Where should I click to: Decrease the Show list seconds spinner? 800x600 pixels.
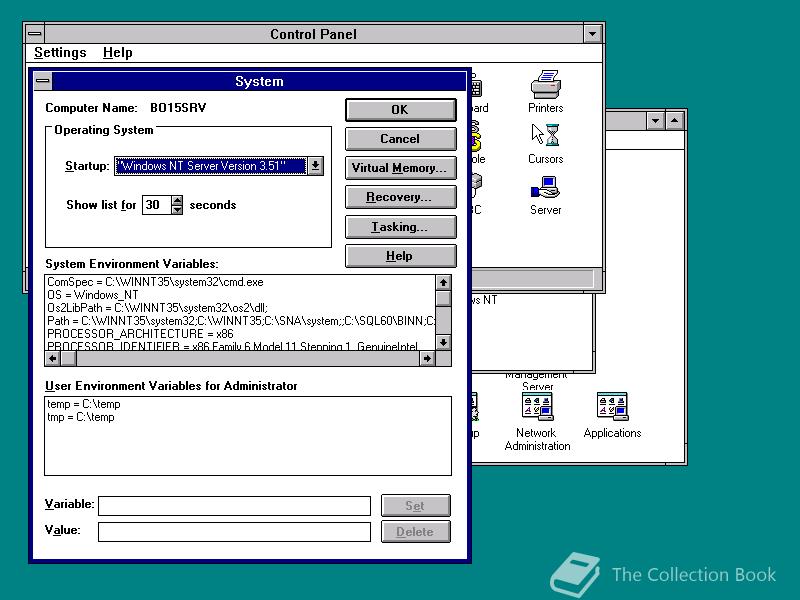point(177,210)
